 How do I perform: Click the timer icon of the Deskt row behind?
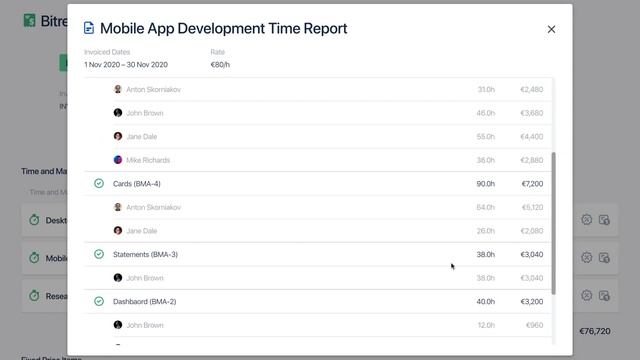click(x=34, y=220)
